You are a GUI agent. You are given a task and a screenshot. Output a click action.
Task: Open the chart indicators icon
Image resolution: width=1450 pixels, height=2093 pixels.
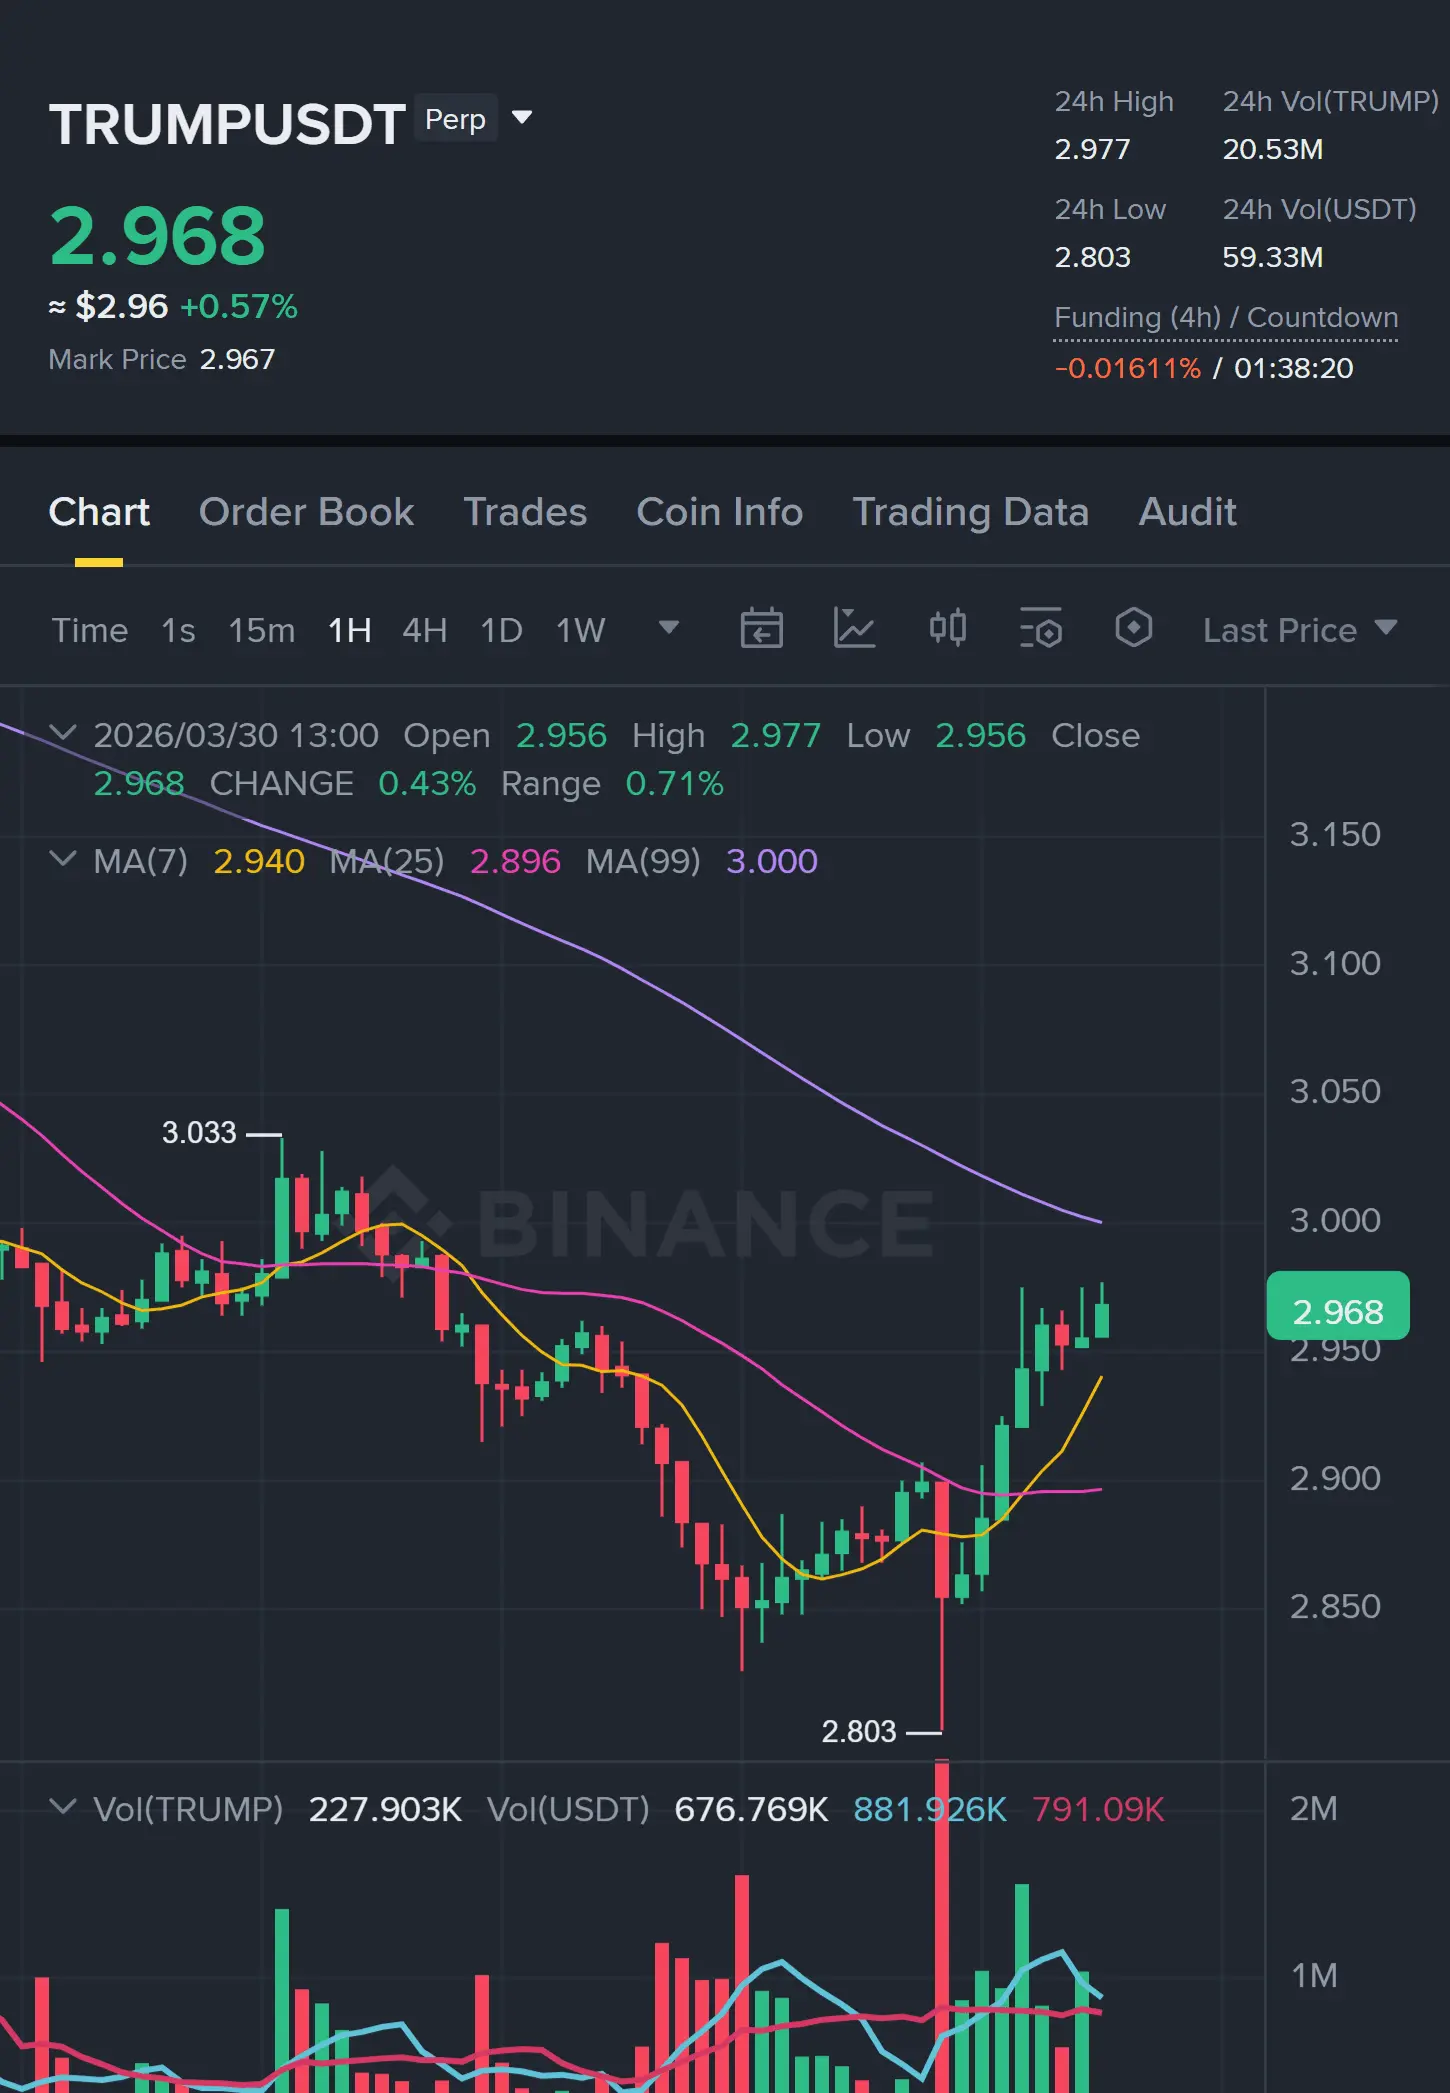click(x=854, y=629)
